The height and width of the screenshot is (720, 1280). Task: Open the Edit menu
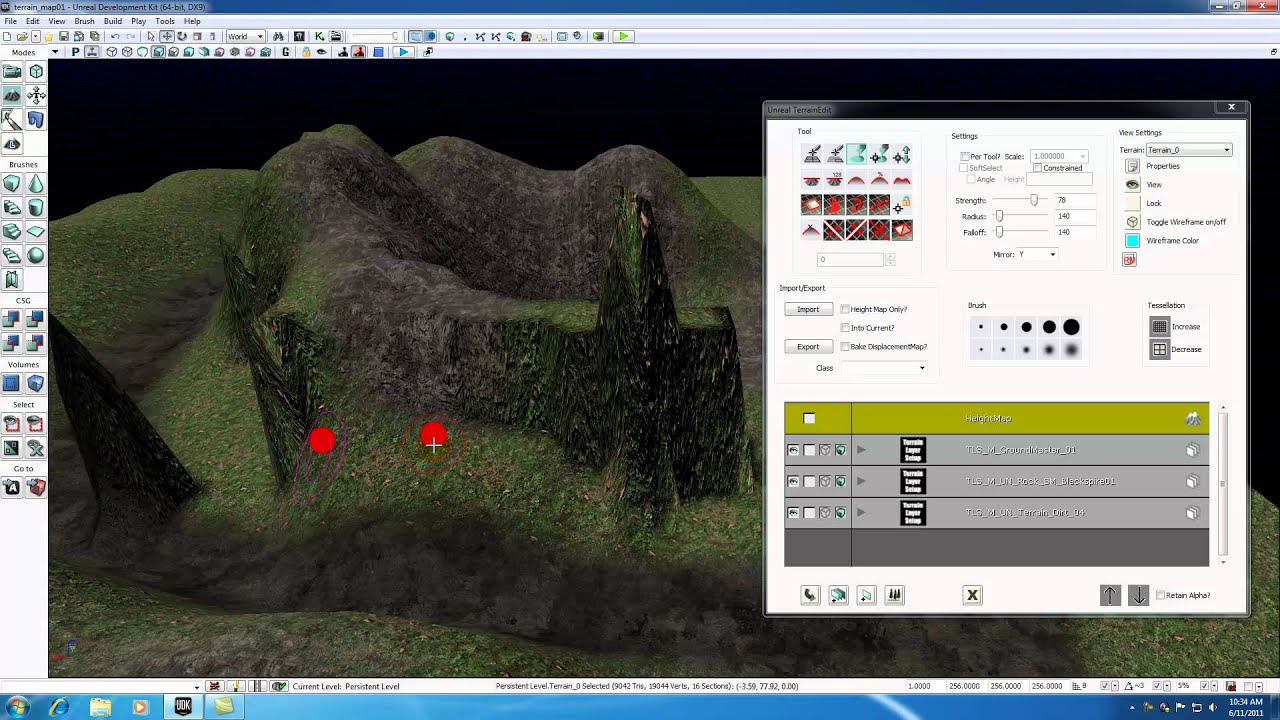(x=33, y=21)
